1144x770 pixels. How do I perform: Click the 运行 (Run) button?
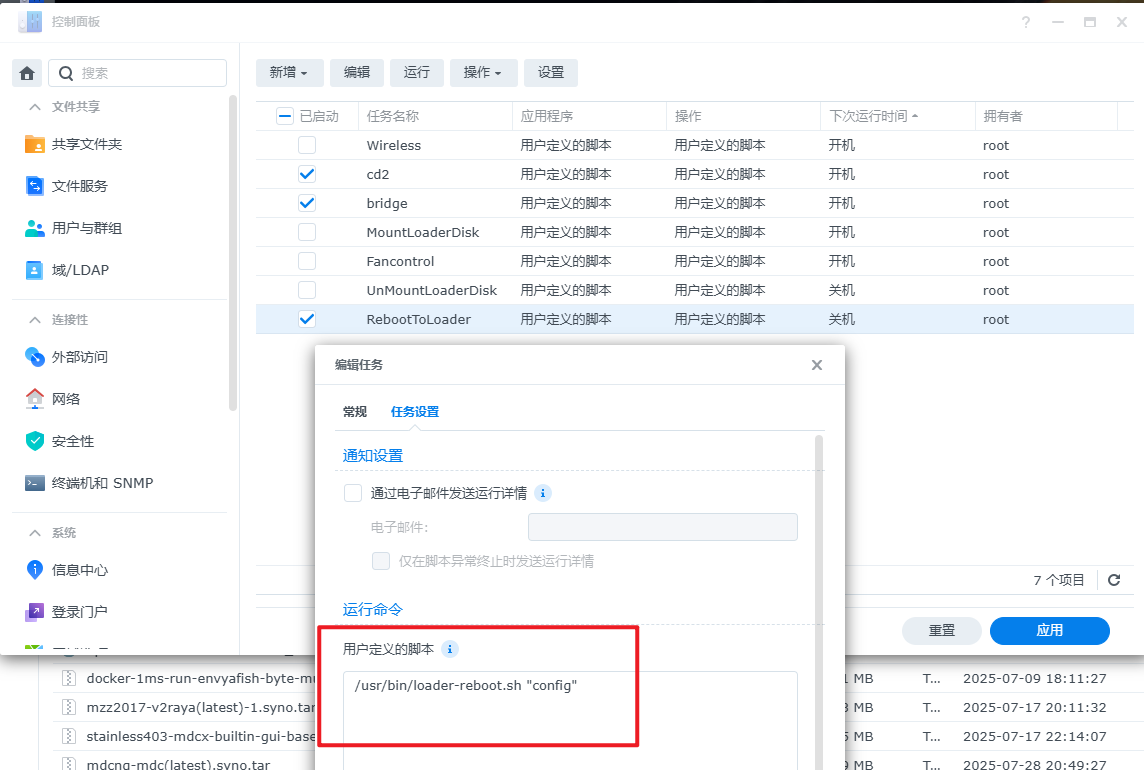point(417,72)
